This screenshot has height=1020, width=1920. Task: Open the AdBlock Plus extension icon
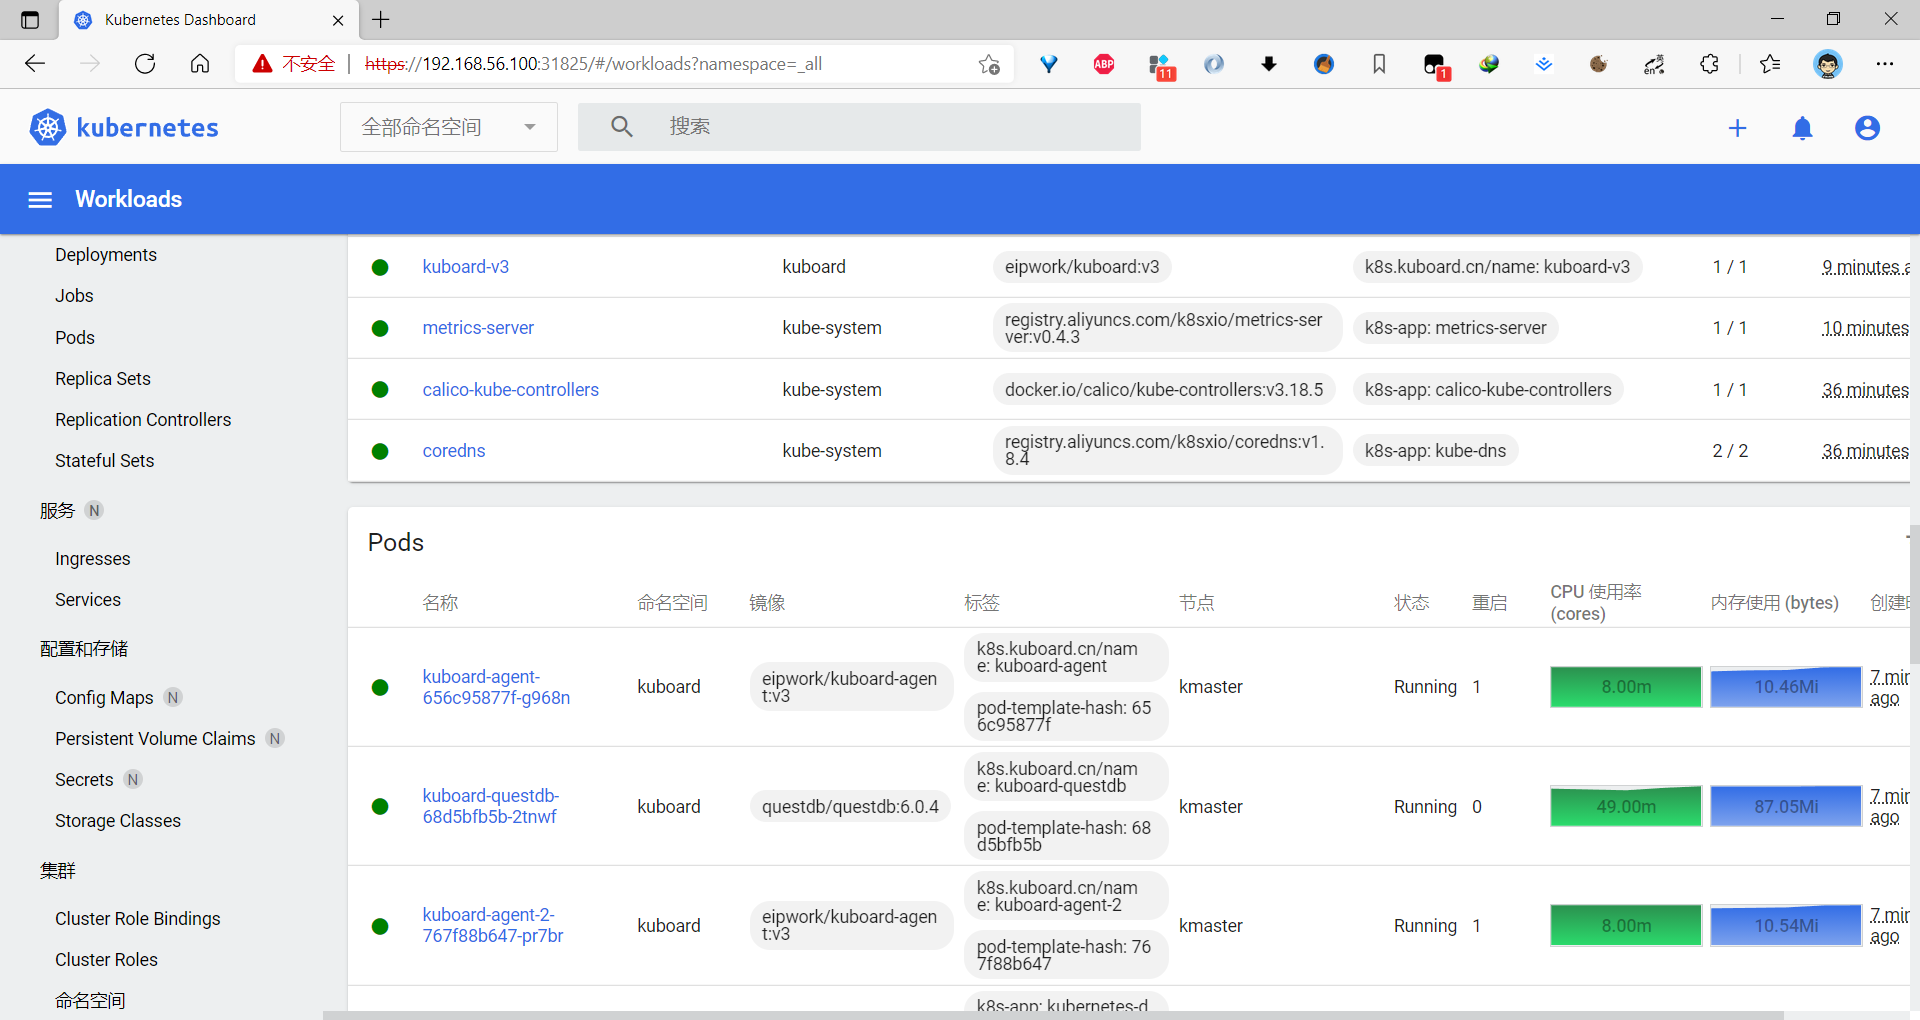click(1104, 64)
